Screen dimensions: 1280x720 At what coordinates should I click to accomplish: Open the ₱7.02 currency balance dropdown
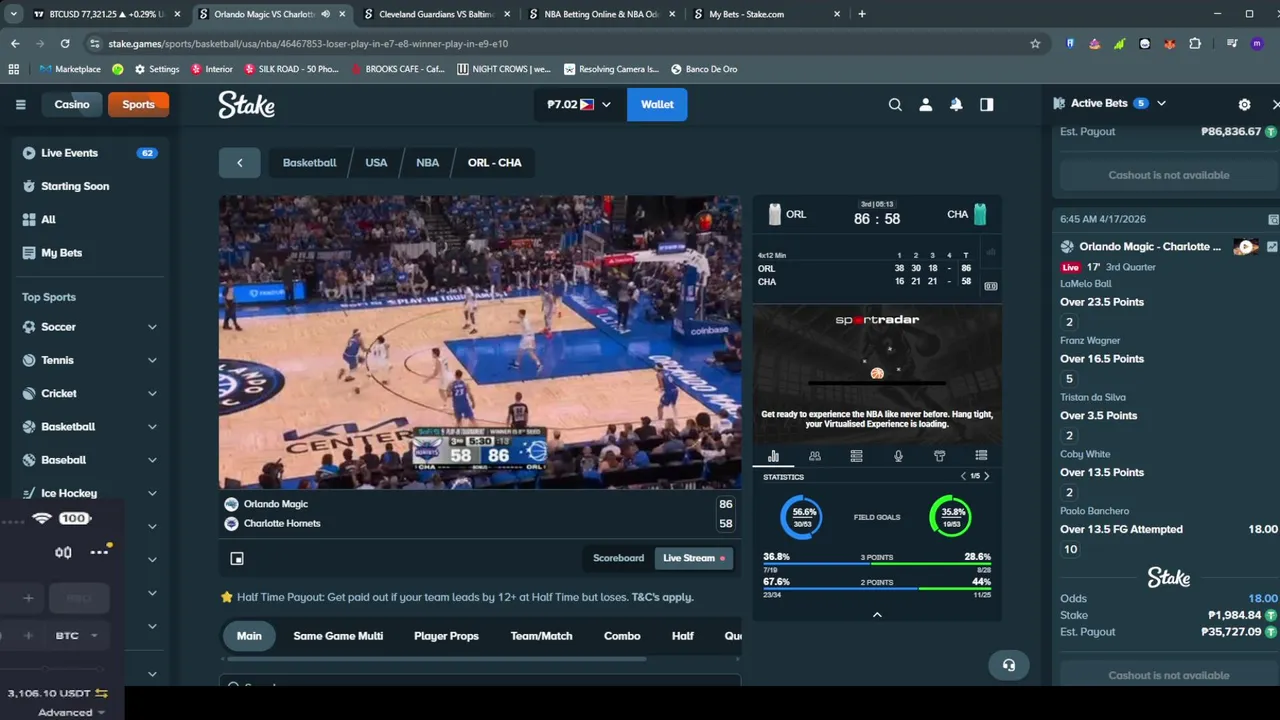pos(578,104)
